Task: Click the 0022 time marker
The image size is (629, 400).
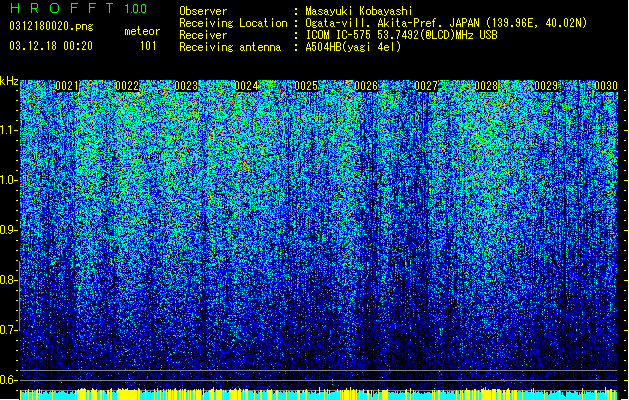Action: [127, 86]
